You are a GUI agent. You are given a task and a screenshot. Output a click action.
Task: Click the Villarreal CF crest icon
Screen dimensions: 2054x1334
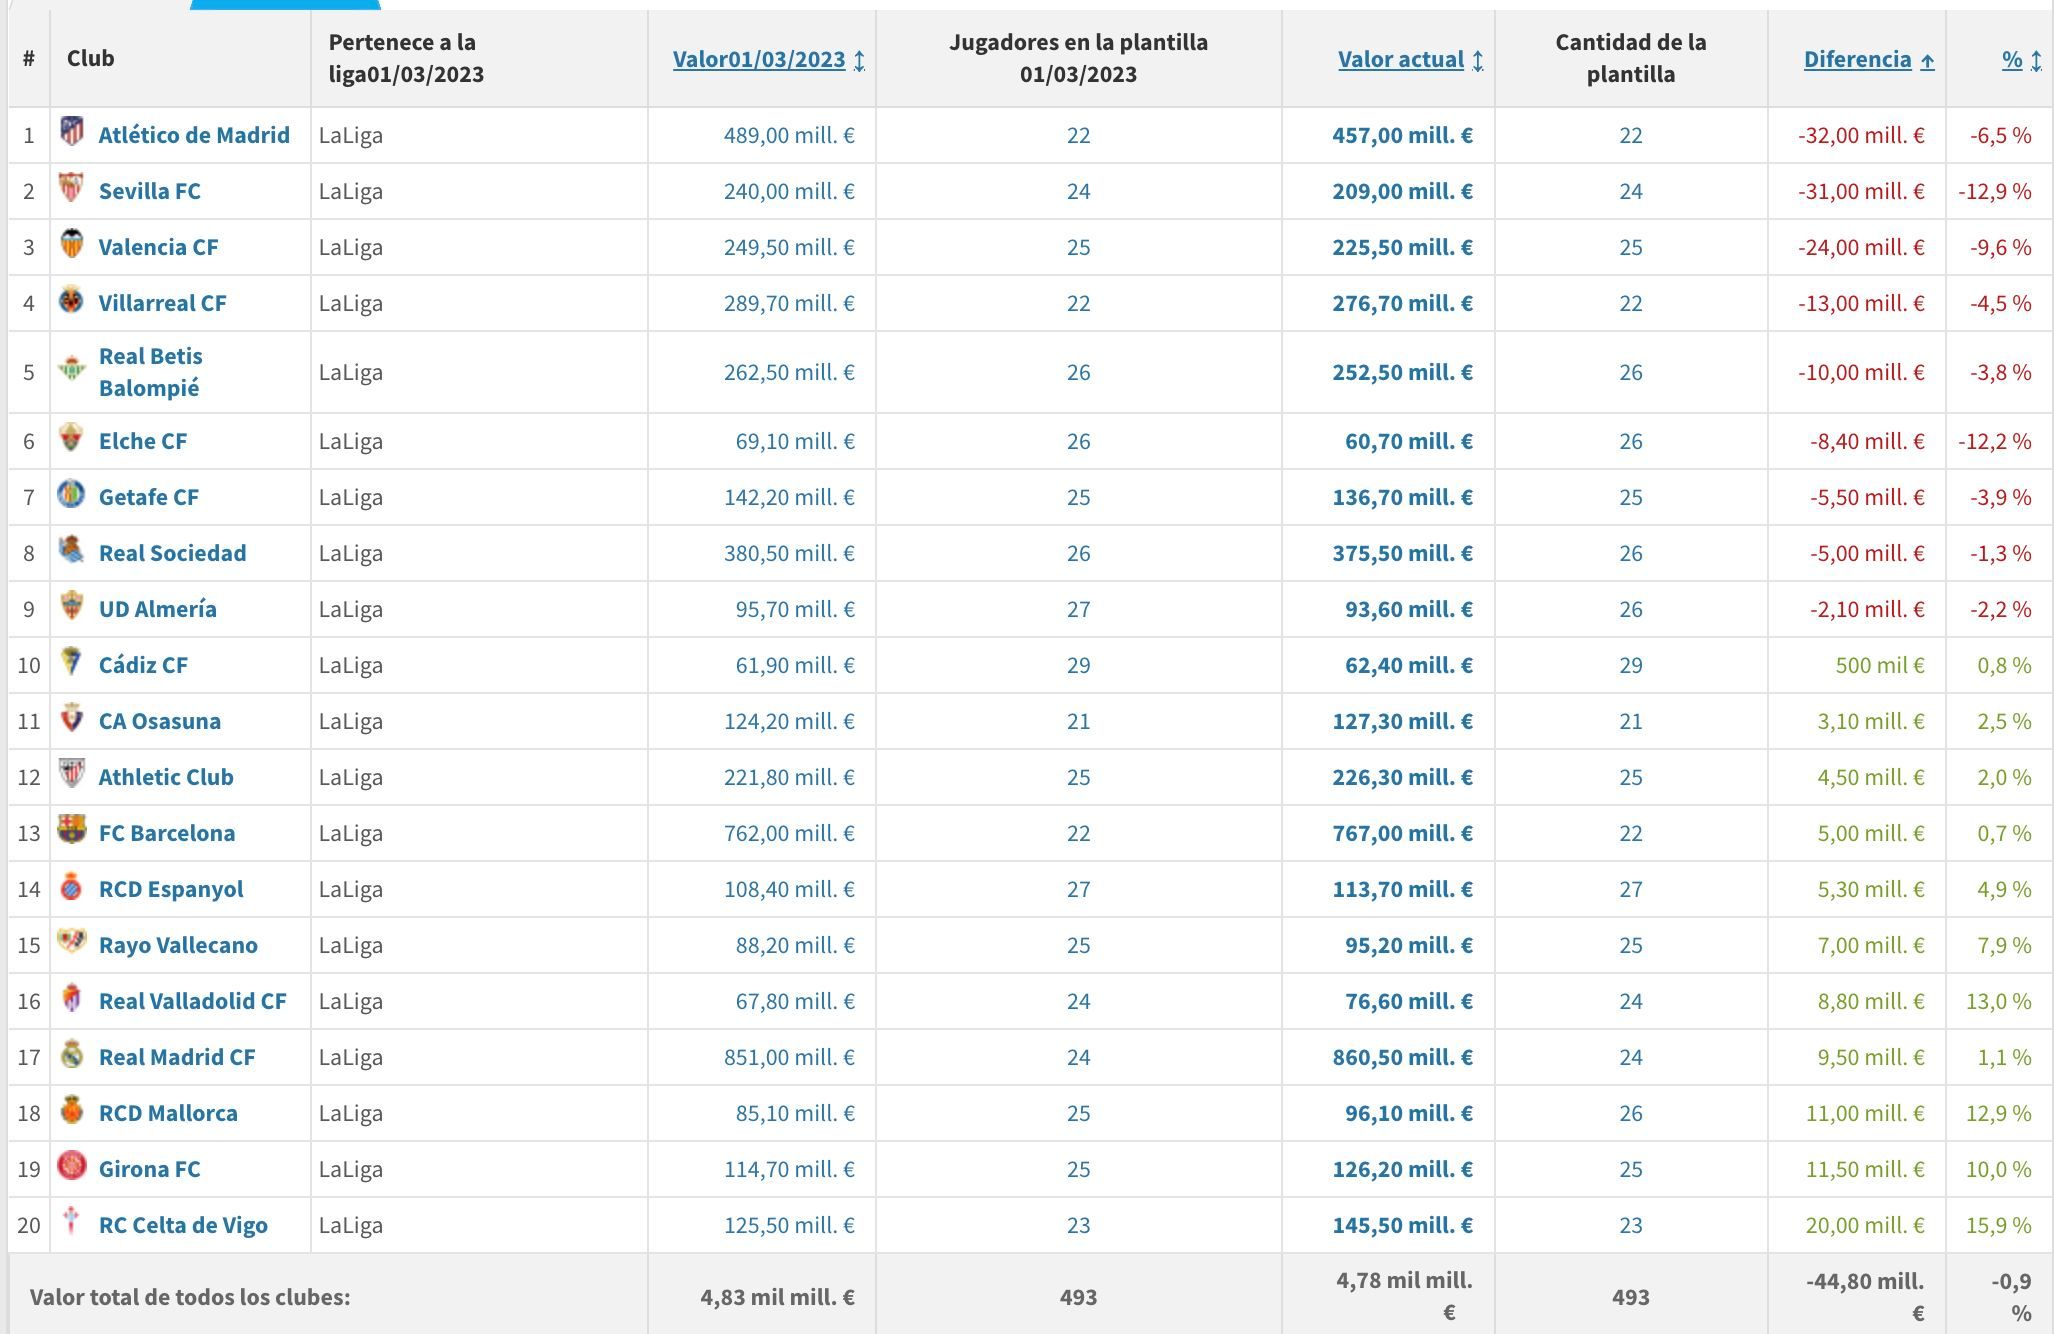point(71,299)
